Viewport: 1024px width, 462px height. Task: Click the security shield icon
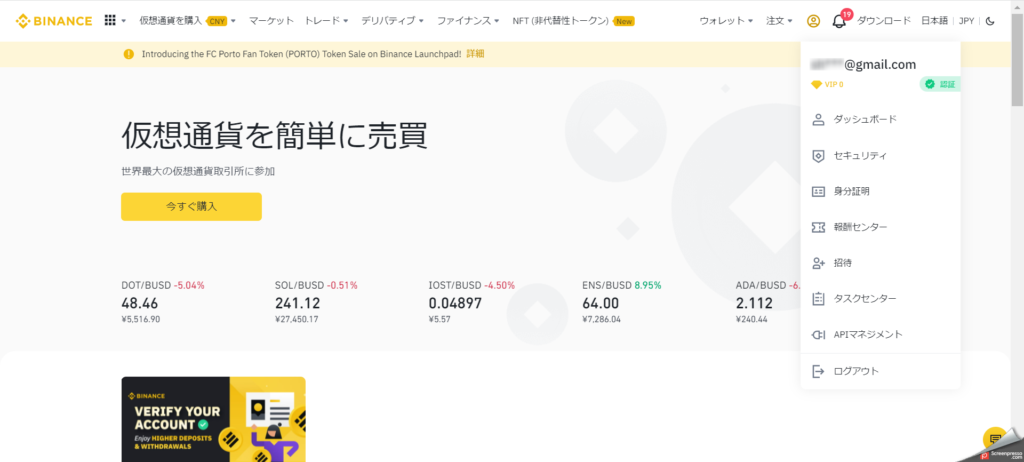818,156
